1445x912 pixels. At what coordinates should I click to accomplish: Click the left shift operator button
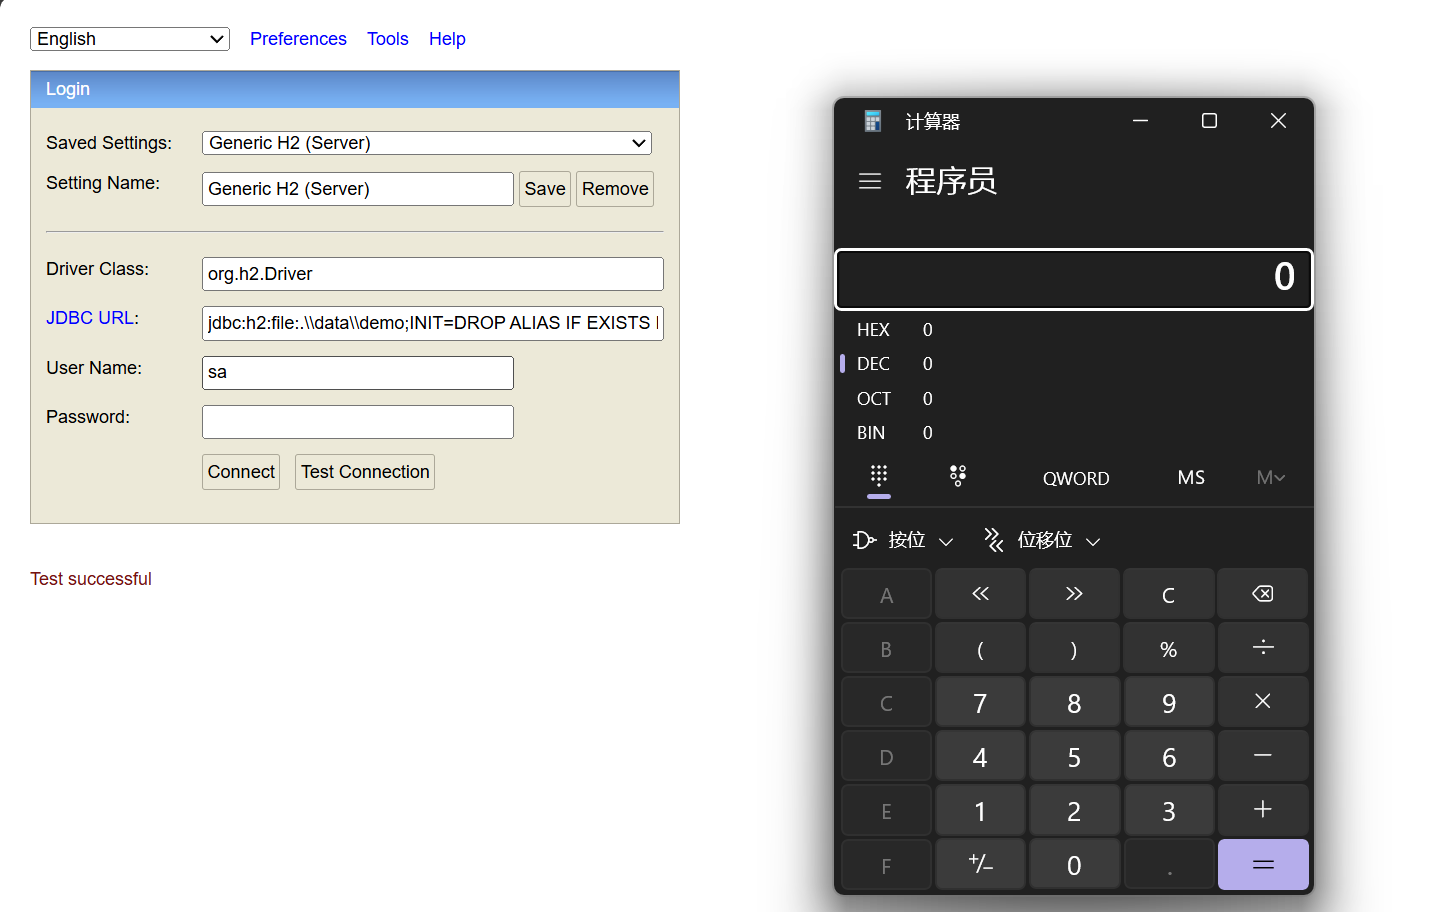pos(980,594)
